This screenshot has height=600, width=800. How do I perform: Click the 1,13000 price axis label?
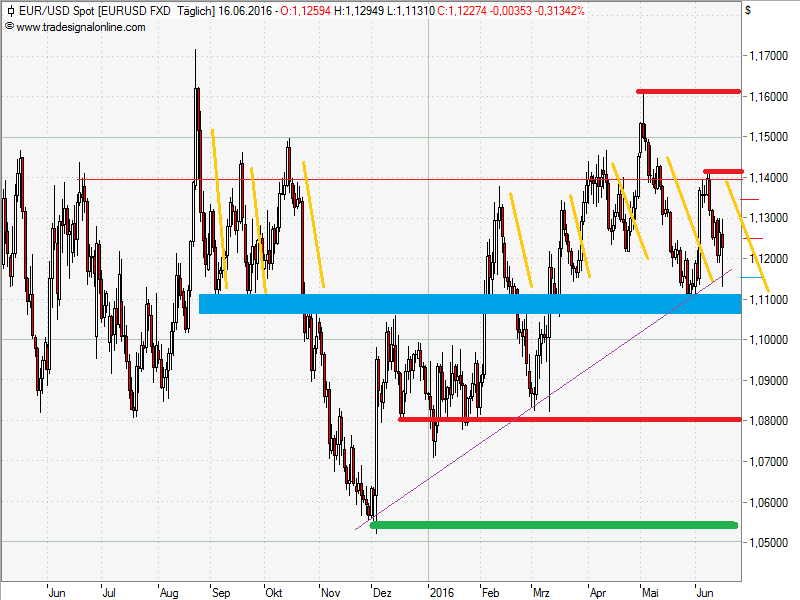768,218
